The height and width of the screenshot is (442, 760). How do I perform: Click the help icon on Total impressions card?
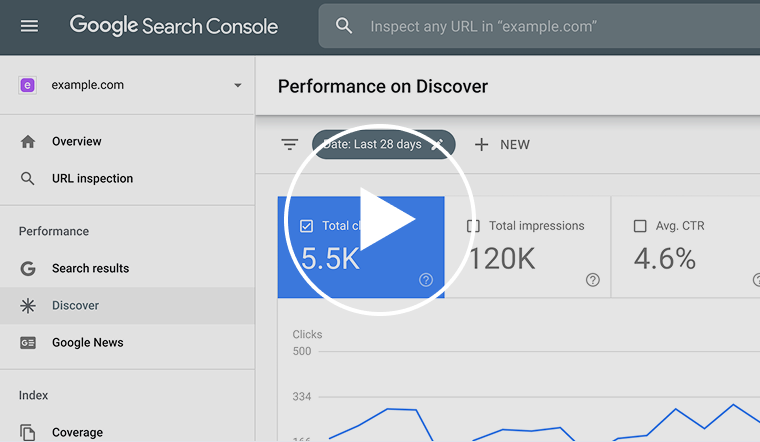(592, 280)
